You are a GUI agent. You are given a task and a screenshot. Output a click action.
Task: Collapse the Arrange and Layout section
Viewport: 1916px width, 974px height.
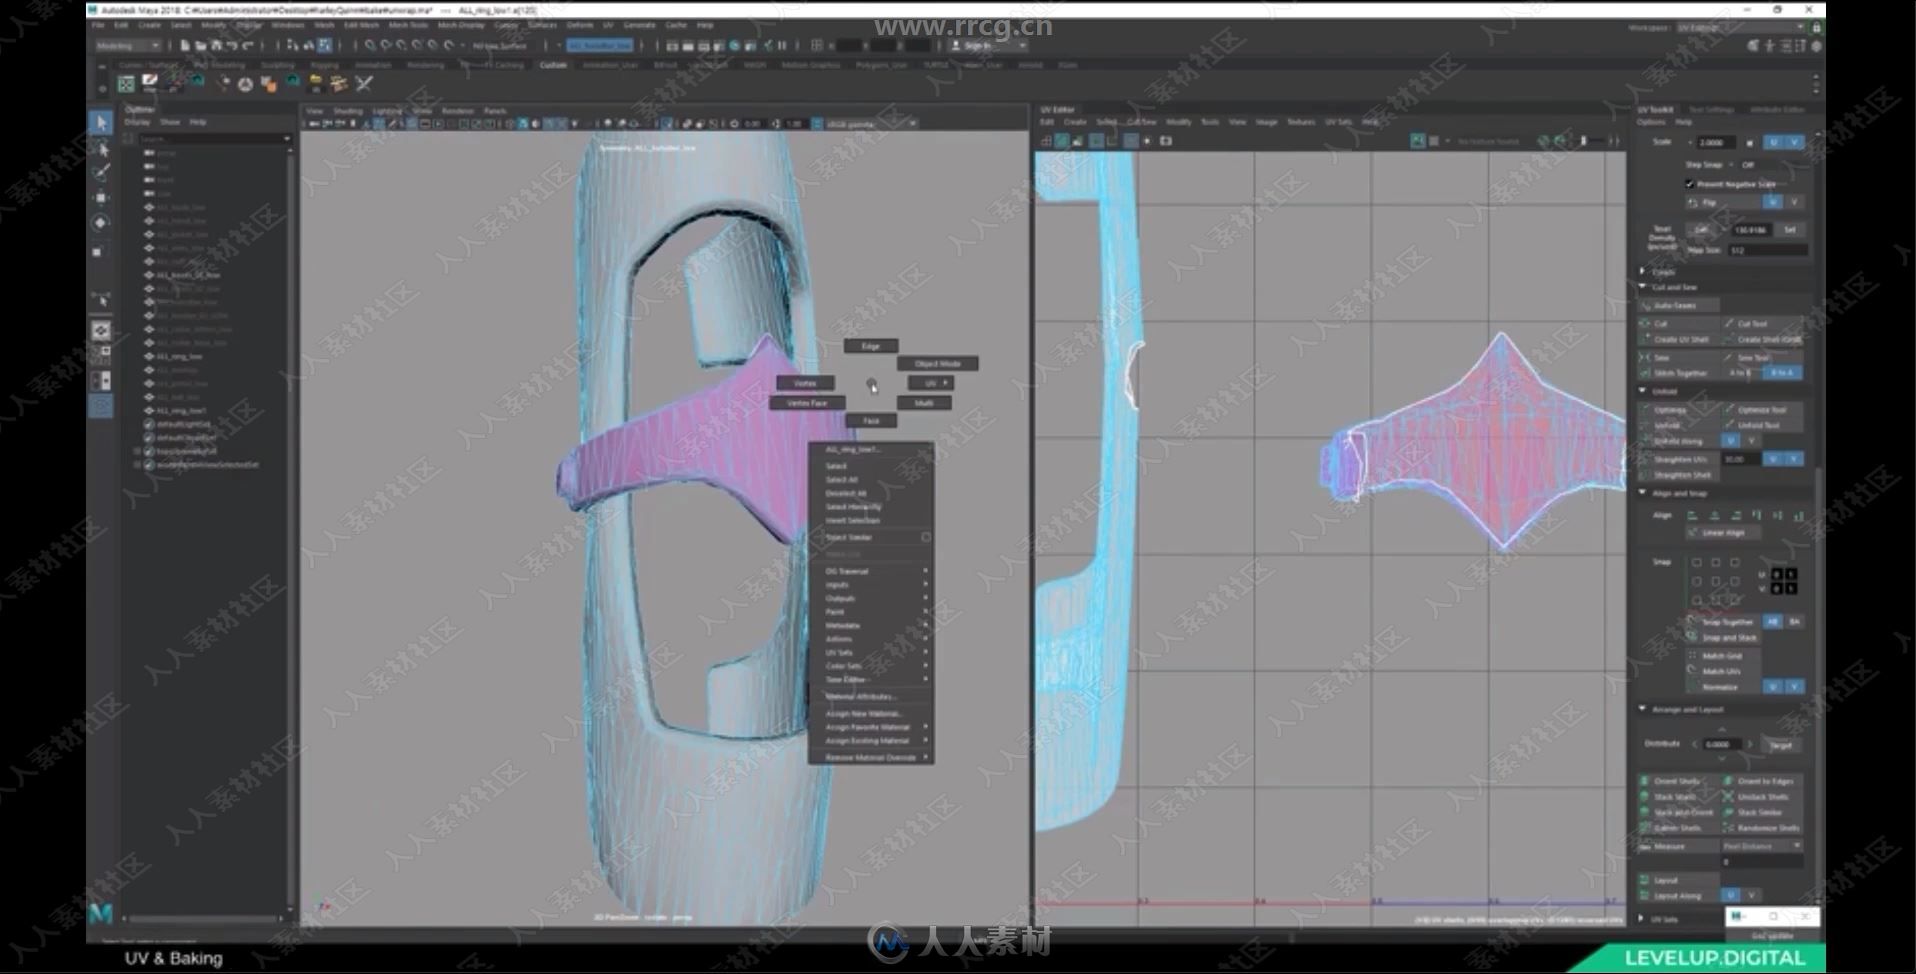[1643, 709]
